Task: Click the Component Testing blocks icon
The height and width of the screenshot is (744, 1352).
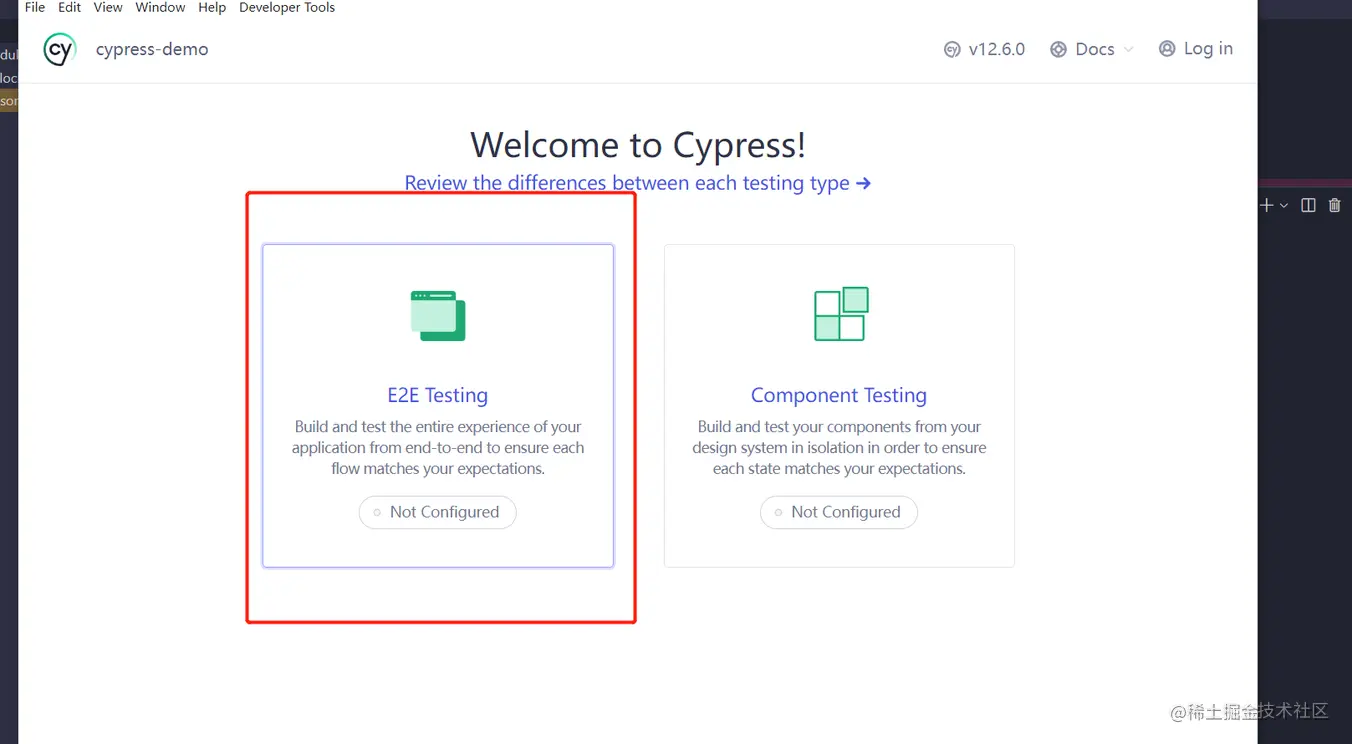Action: tap(841, 314)
